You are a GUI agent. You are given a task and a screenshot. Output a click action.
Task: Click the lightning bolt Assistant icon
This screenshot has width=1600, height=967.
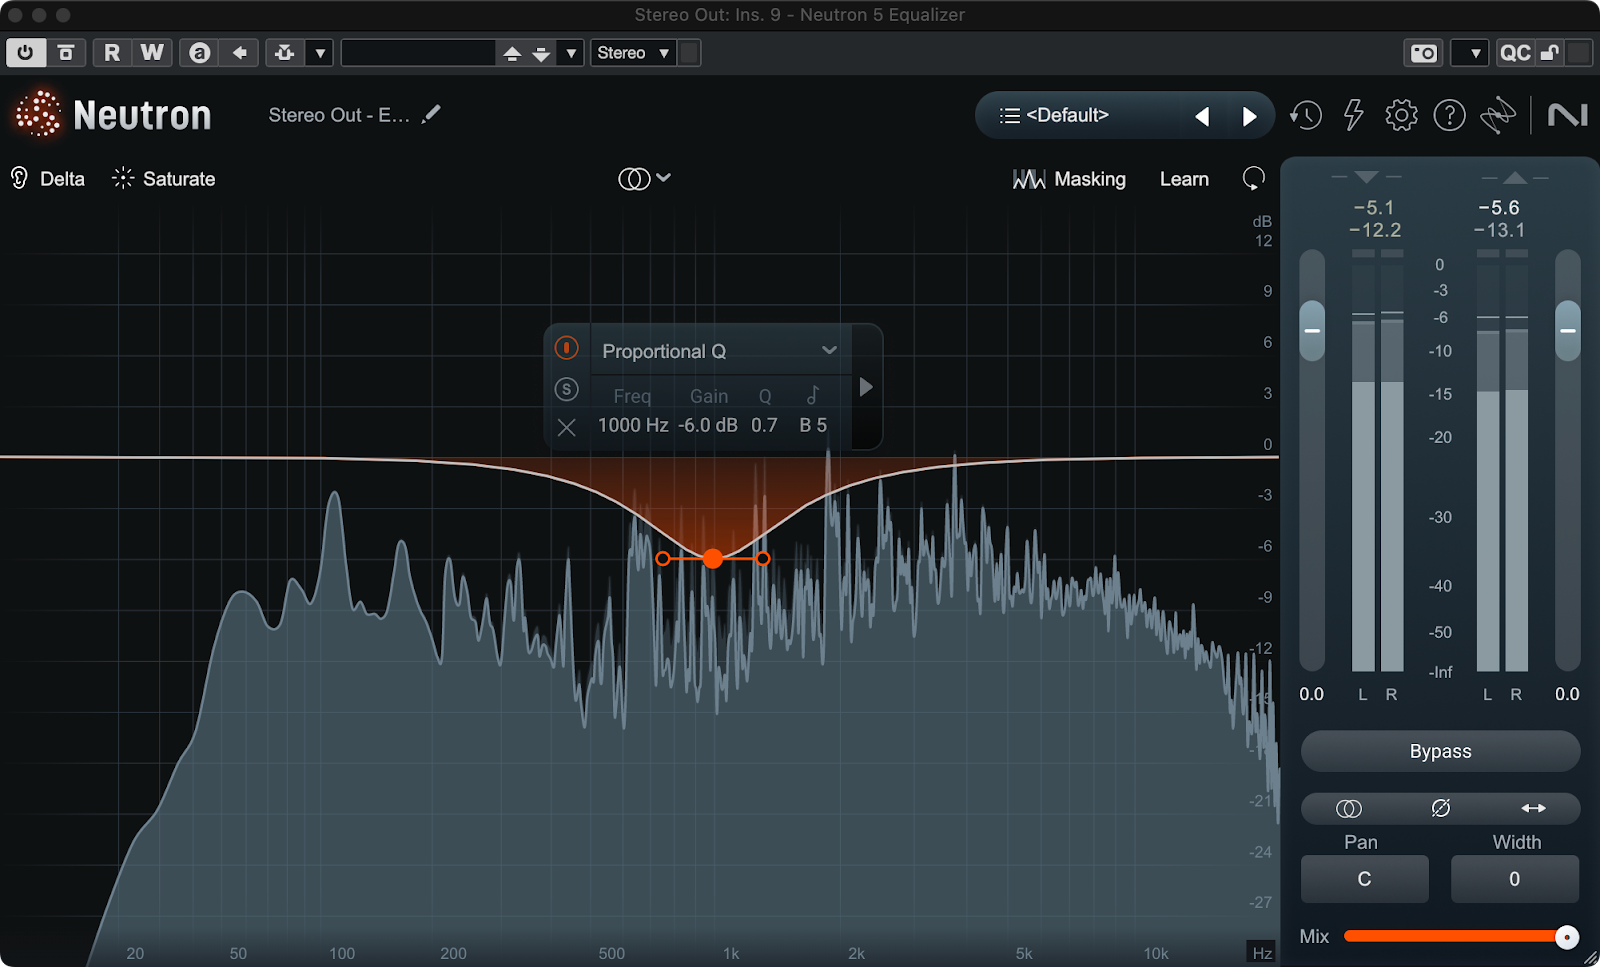(x=1353, y=116)
